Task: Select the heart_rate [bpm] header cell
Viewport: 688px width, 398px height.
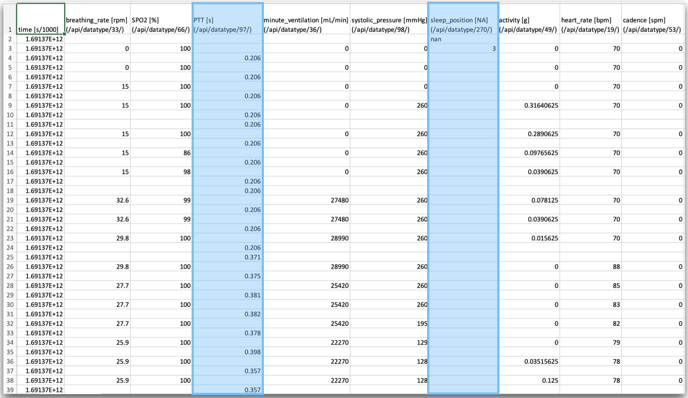Action: [x=591, y=19]
